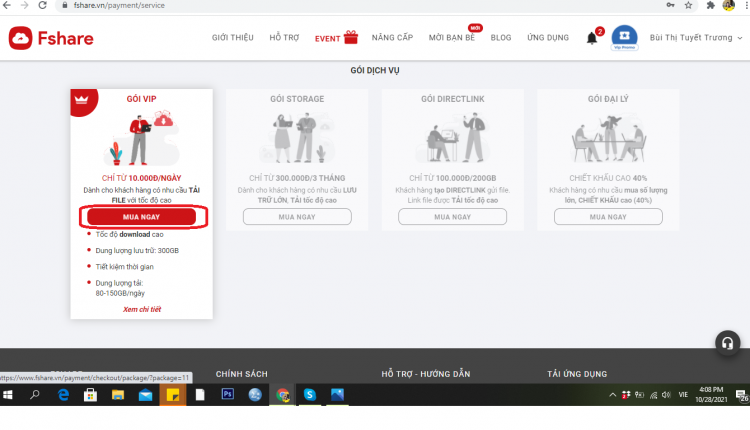The image size is (750, 430).
Task: Click the Fshare logo
Action: point(51,38)
